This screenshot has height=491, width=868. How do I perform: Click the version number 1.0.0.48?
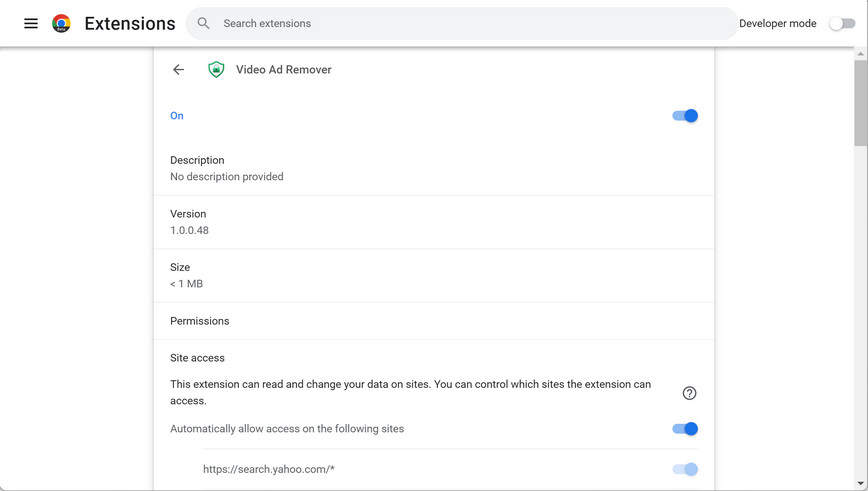(x=189, y=230)
